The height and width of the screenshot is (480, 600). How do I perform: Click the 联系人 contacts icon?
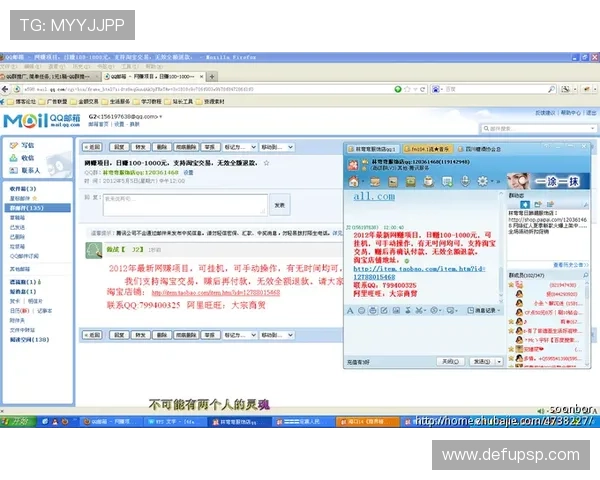click(13, 170)
